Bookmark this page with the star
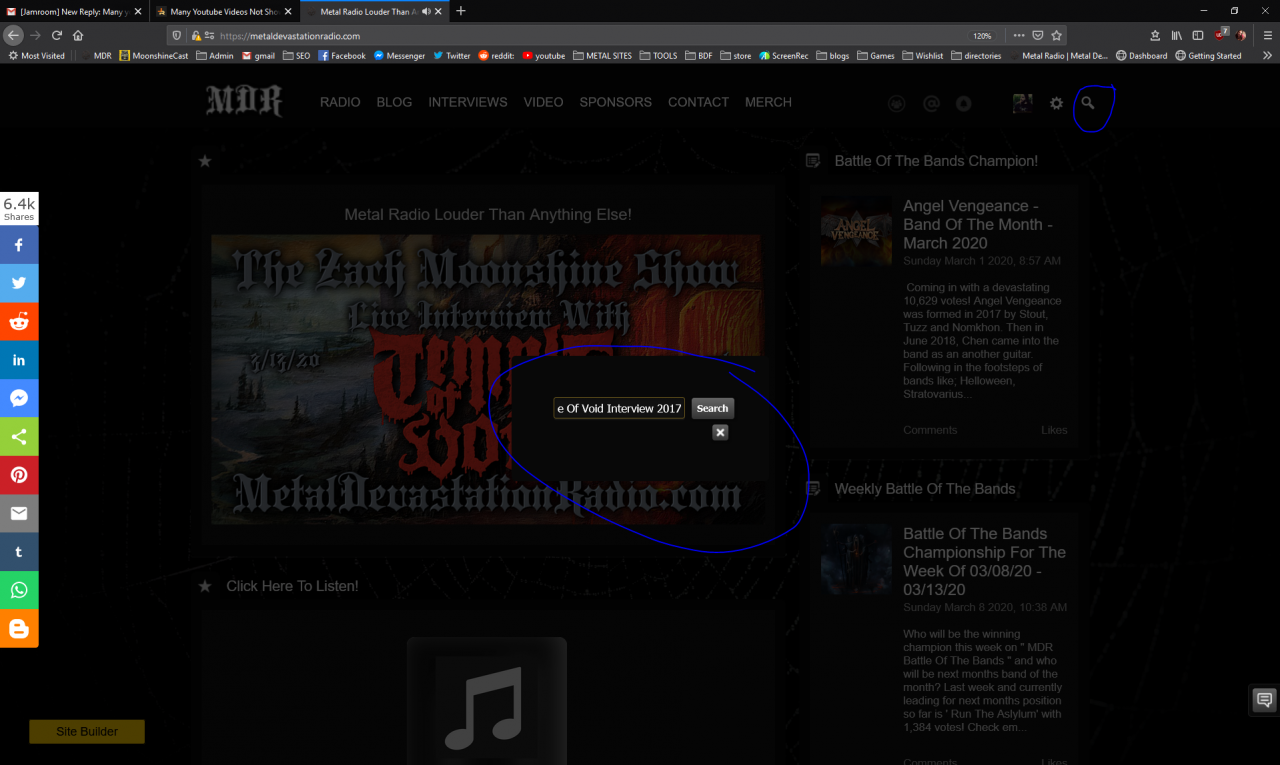The height and width of the screenshot is (765, 1280). click(x=1056, y=35)
